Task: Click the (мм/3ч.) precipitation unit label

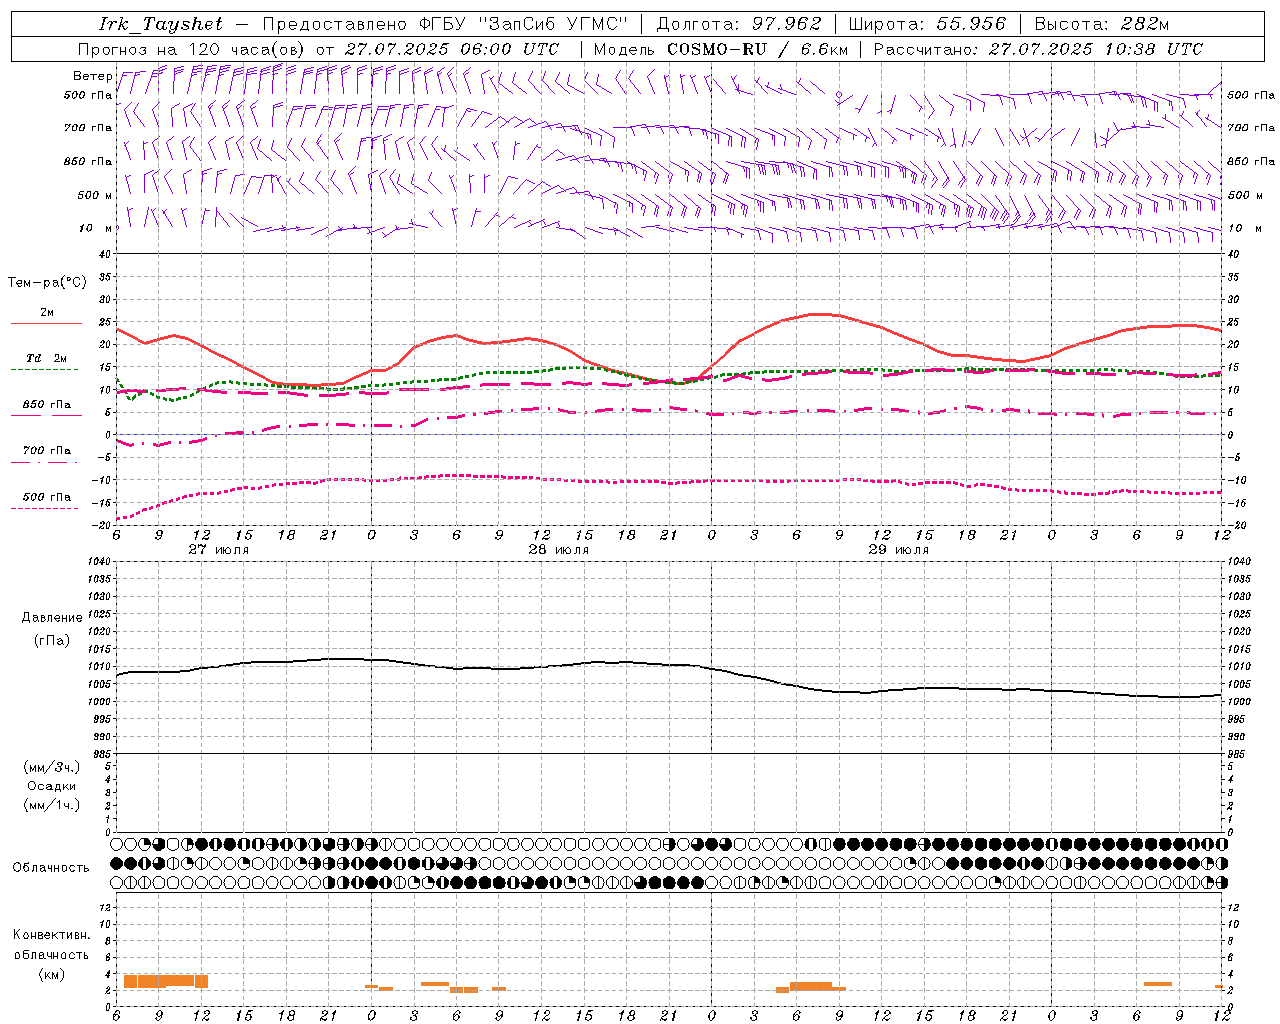Action: [52, 767]
